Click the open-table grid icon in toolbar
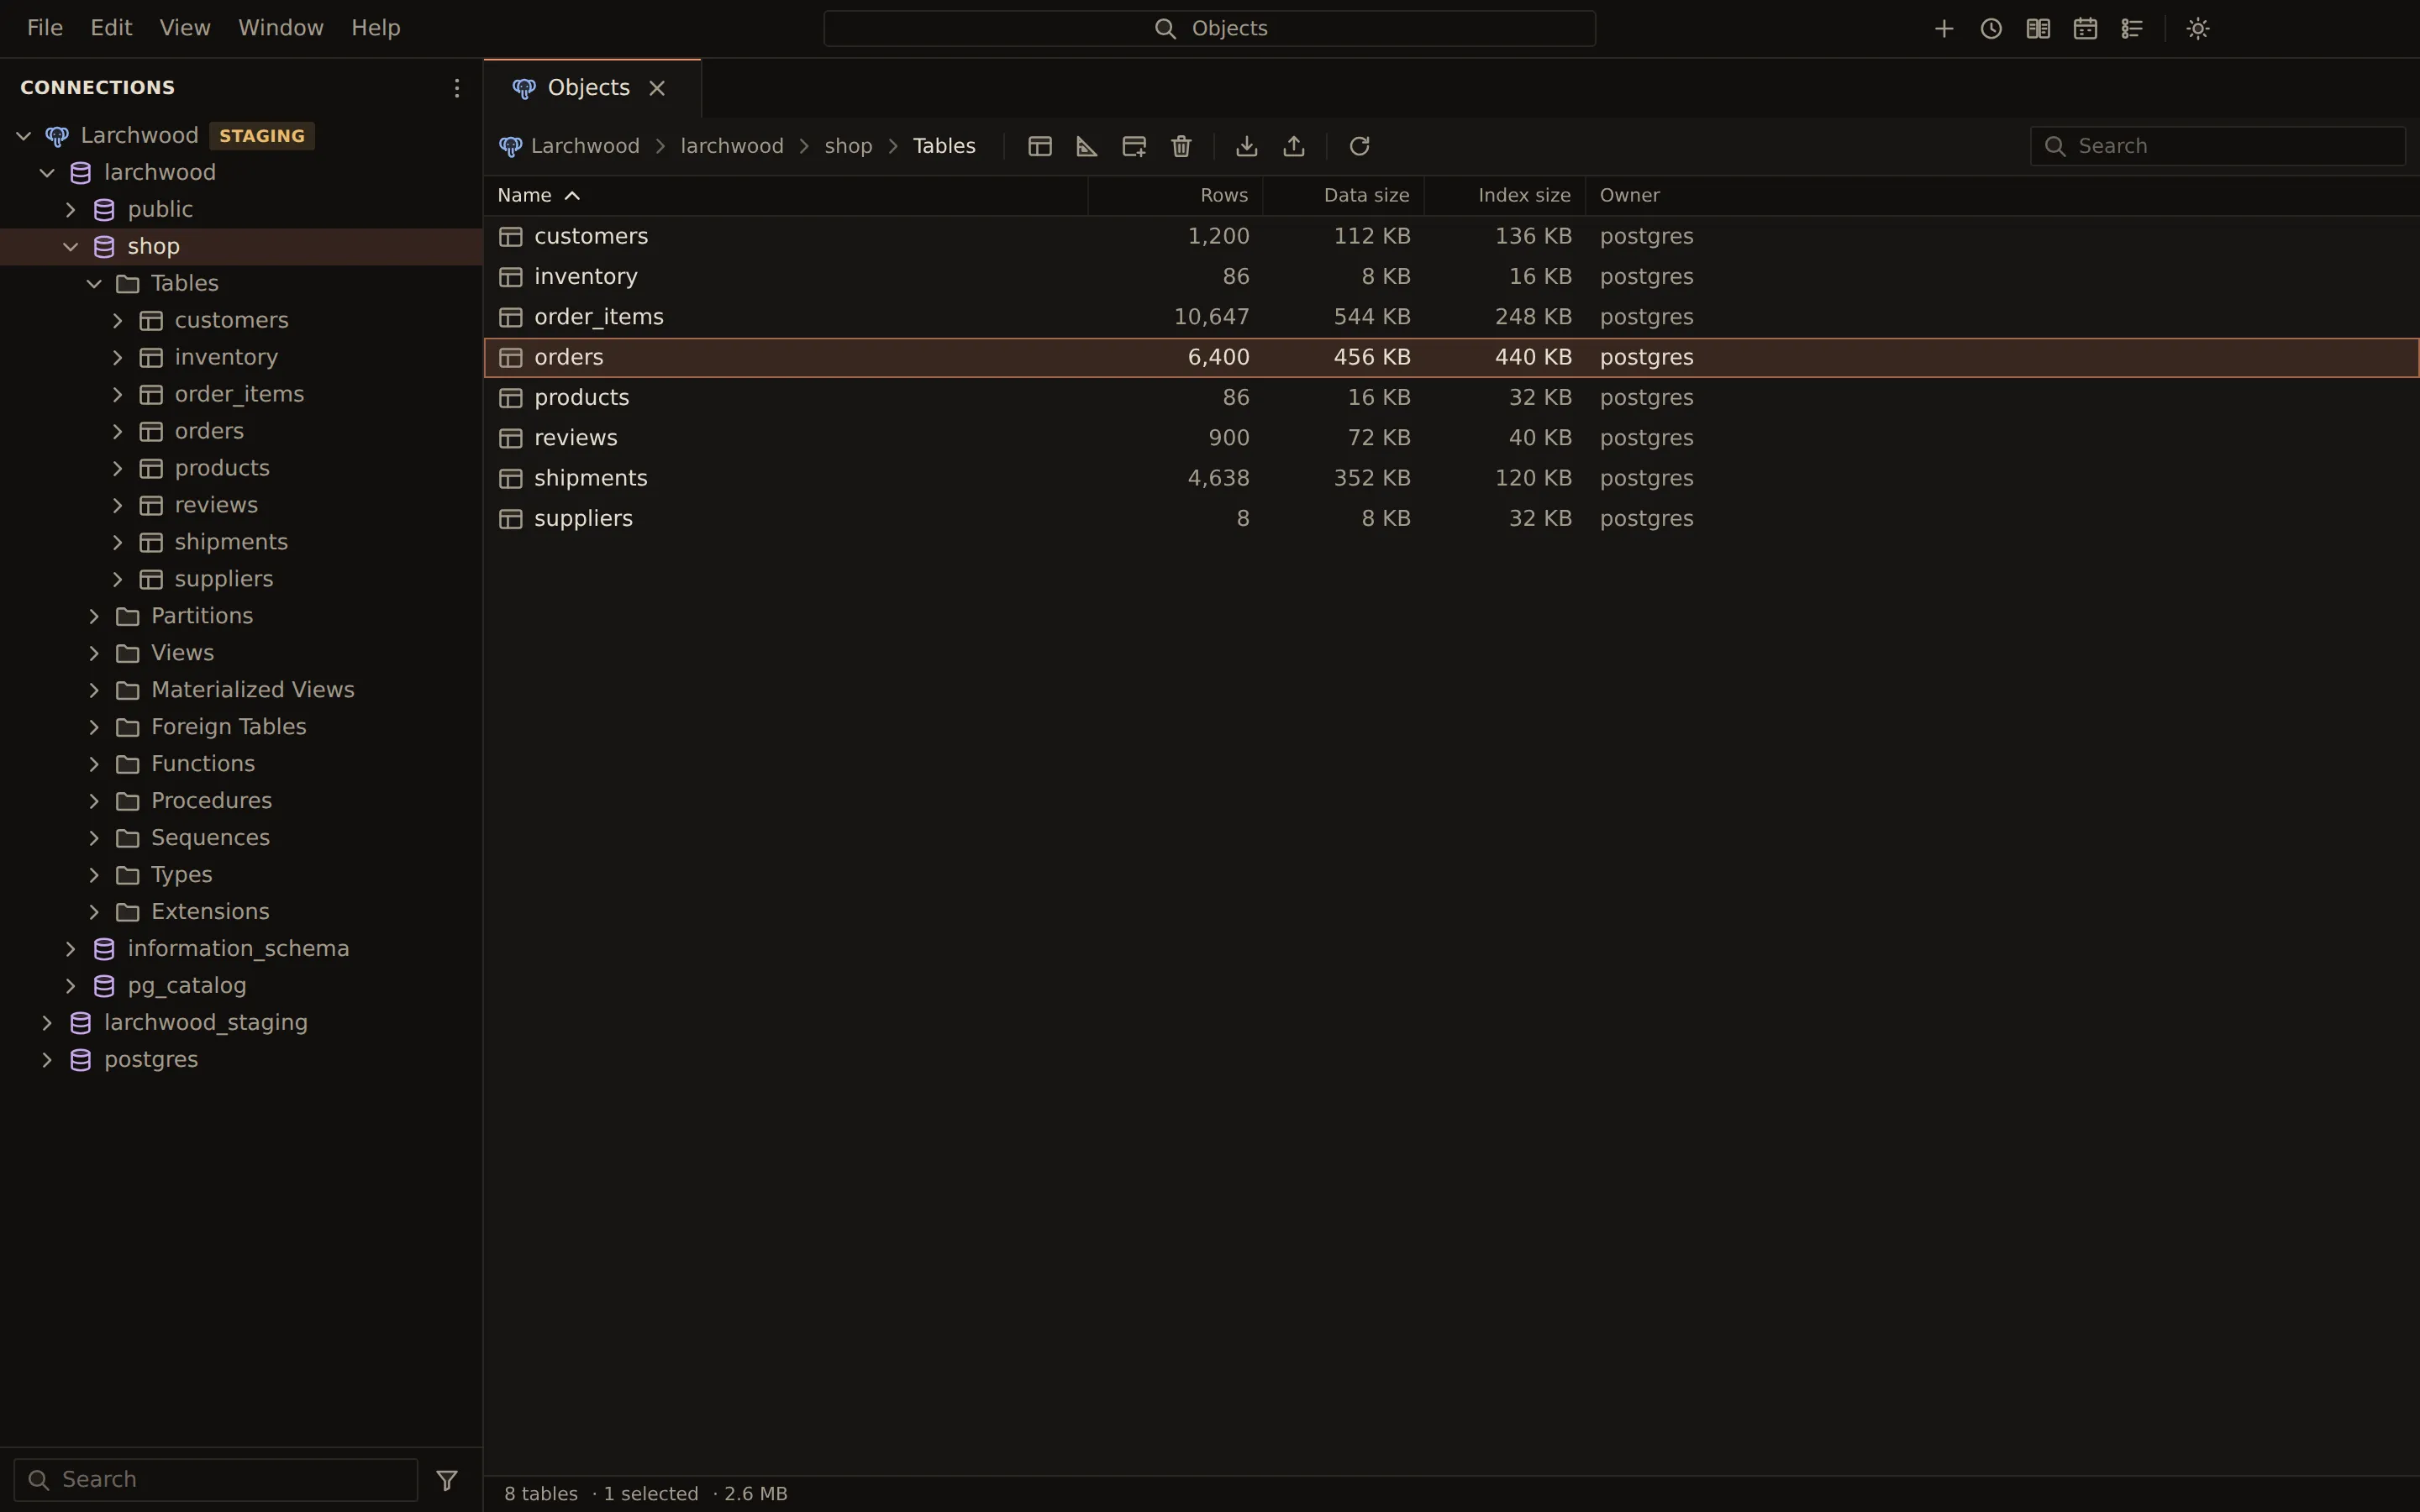 click(1040, 146)
